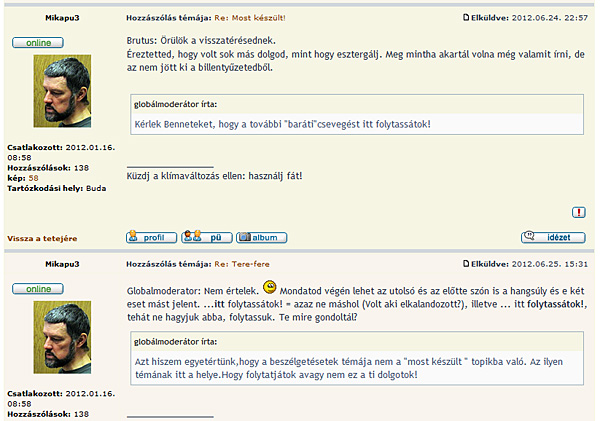The height and width of the screenshot is (421, 600).
Task: Open the user's profil button
Action: [x=150, y=237]
